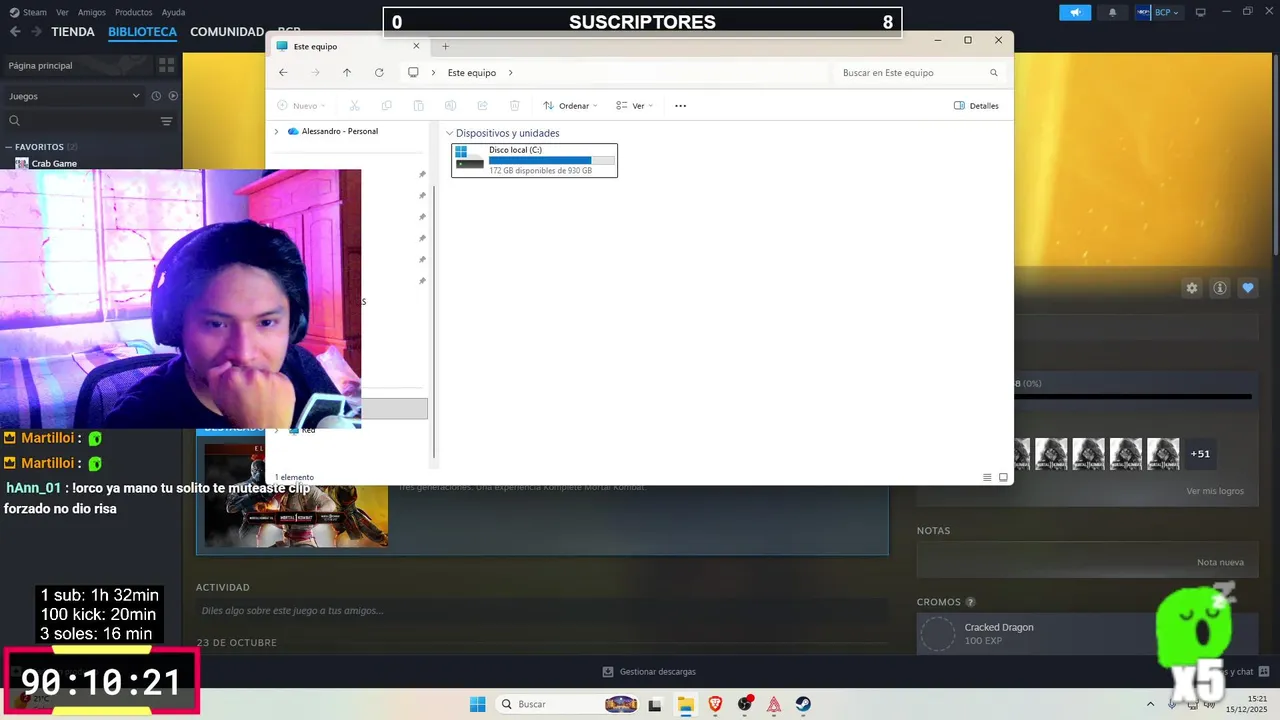Select the Cracked Dragon trading card
This screenshot has width=1280, height=720.
click(x=1088, y=633)
